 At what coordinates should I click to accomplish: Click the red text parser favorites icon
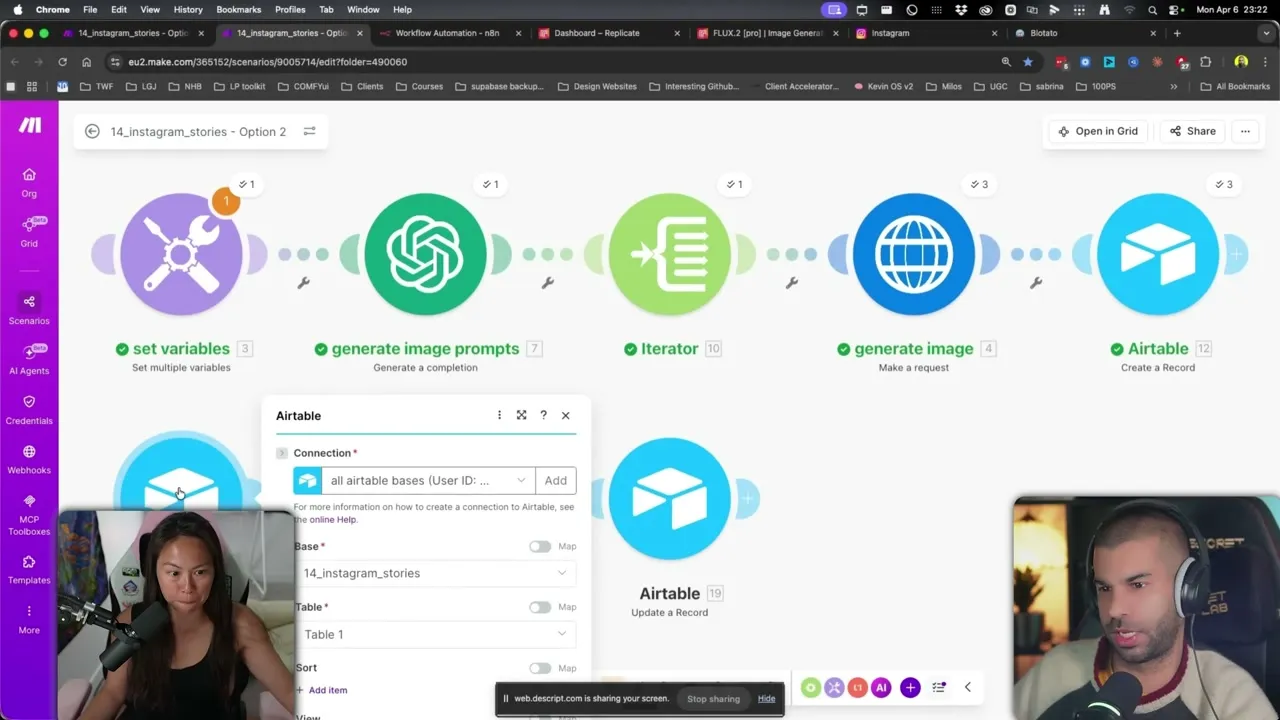(857, 687)
